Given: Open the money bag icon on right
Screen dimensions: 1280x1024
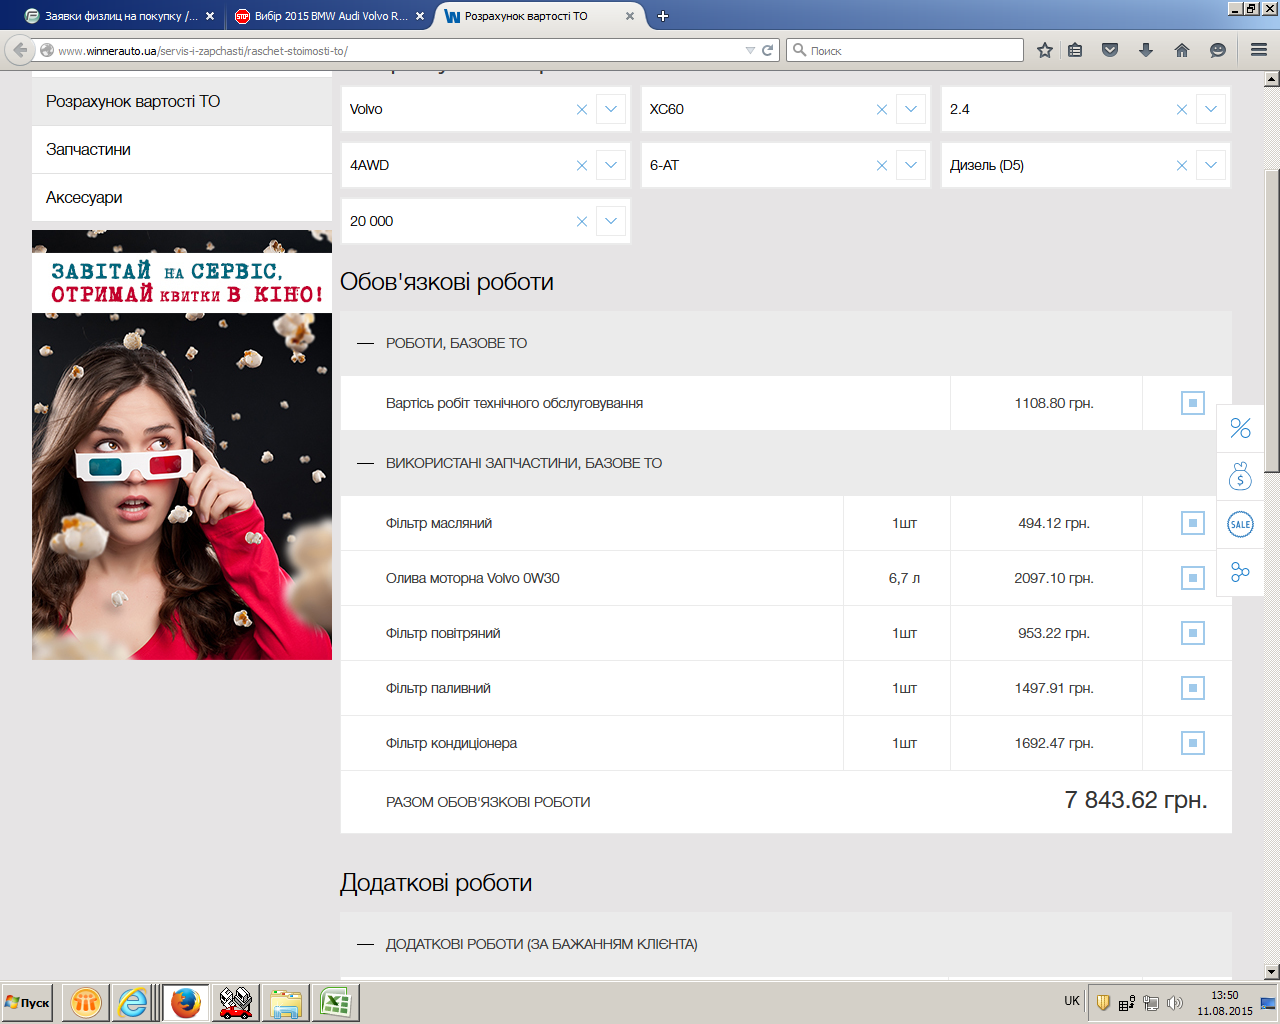Looking at the screenshot, I should coord(1240,476).
